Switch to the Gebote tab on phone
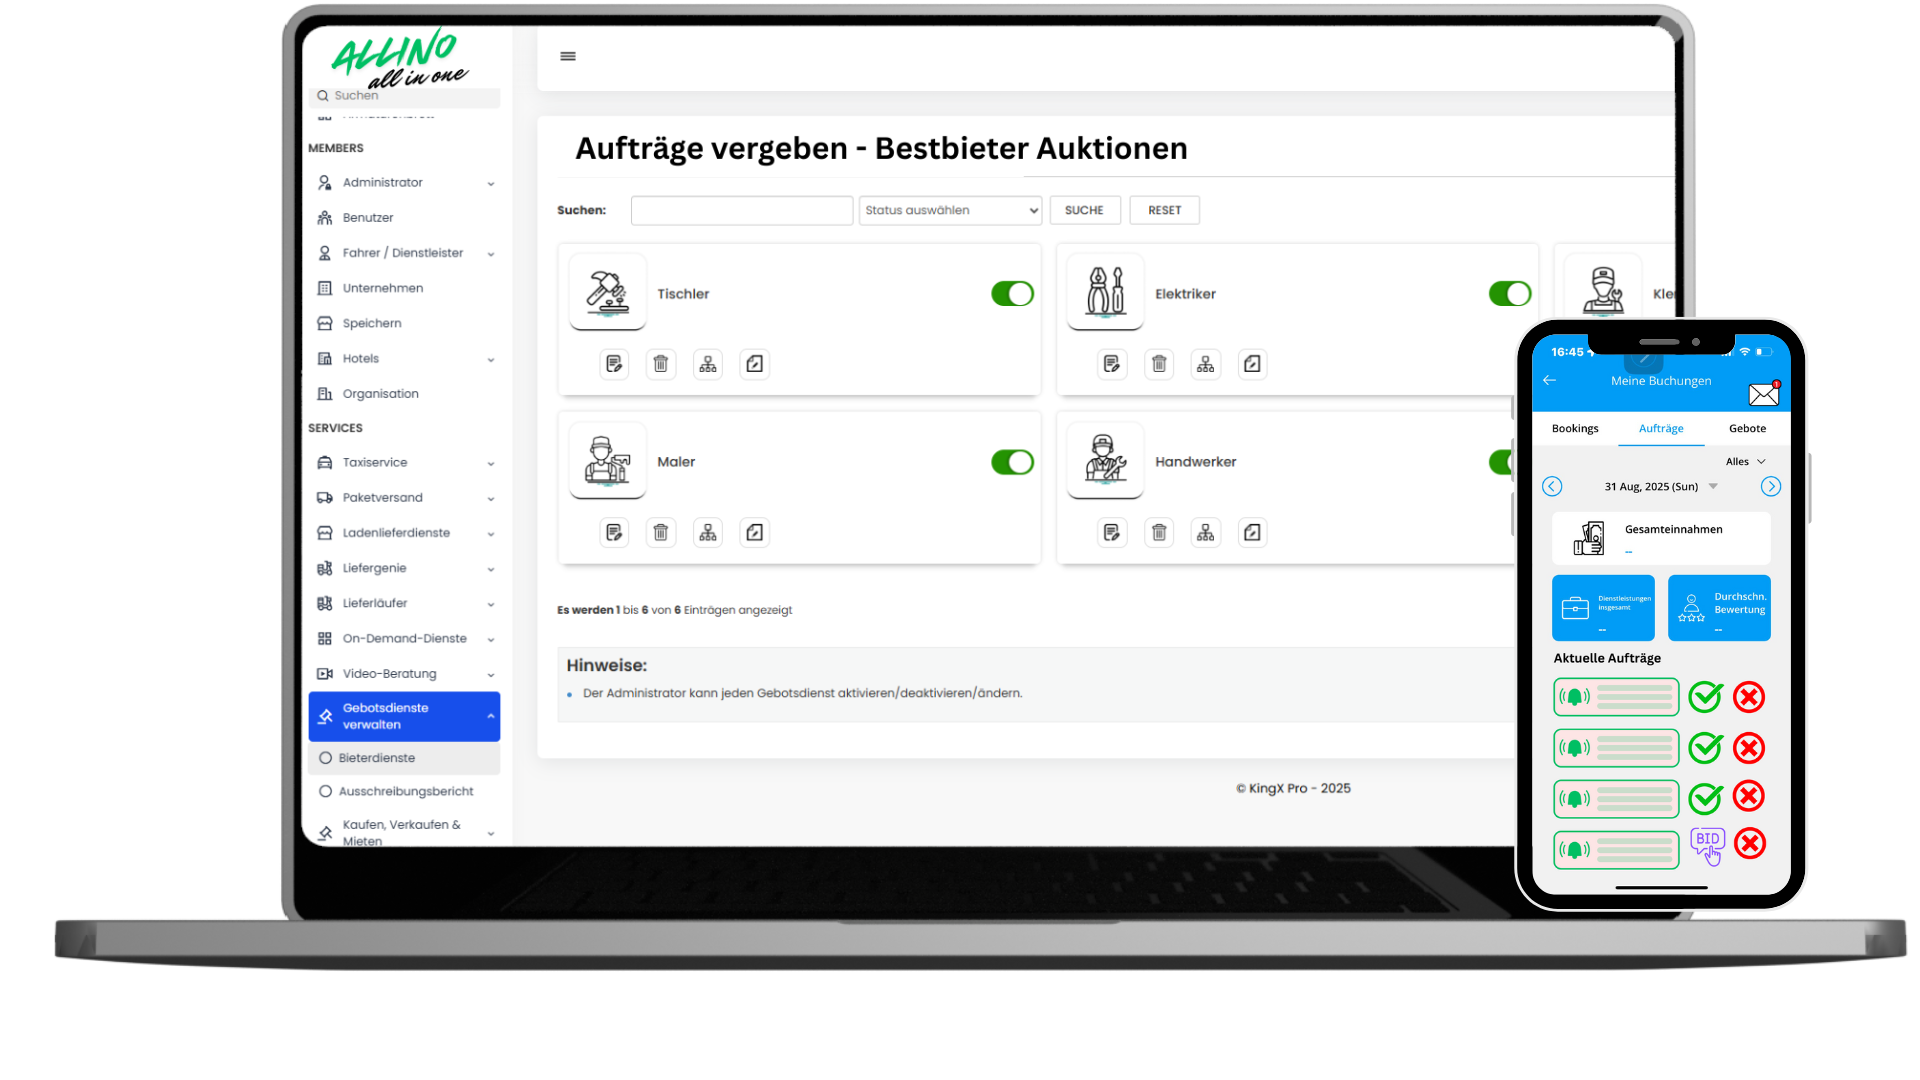1920x1080 pixels. click(x=1747, y=429)
